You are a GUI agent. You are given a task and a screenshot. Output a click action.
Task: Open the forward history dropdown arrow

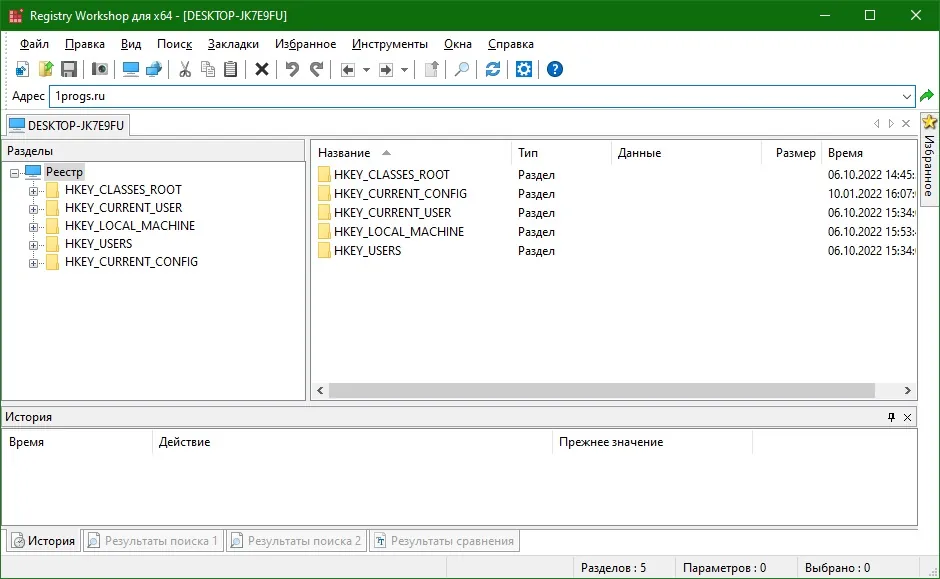pyautogui.click(x=405, y=70)
